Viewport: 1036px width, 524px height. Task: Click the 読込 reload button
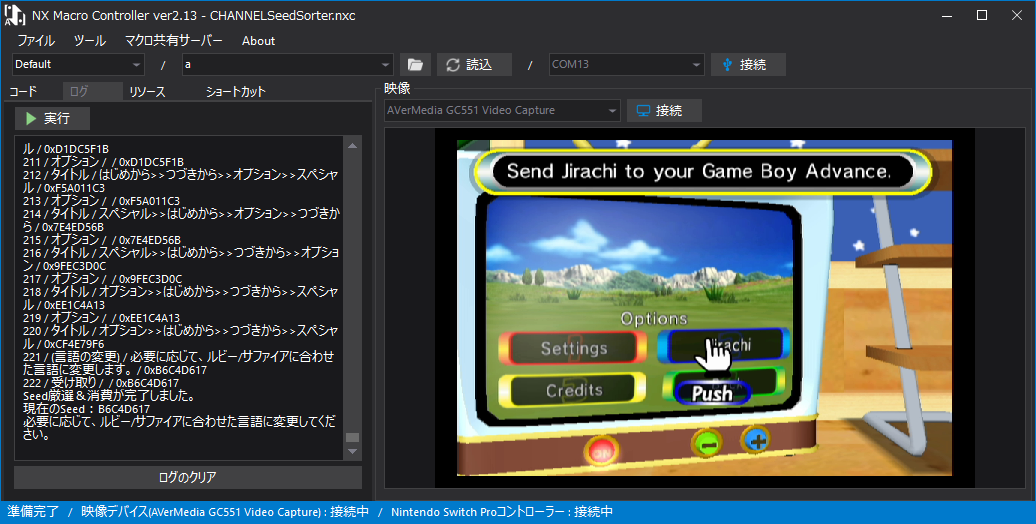coord(474,64)
